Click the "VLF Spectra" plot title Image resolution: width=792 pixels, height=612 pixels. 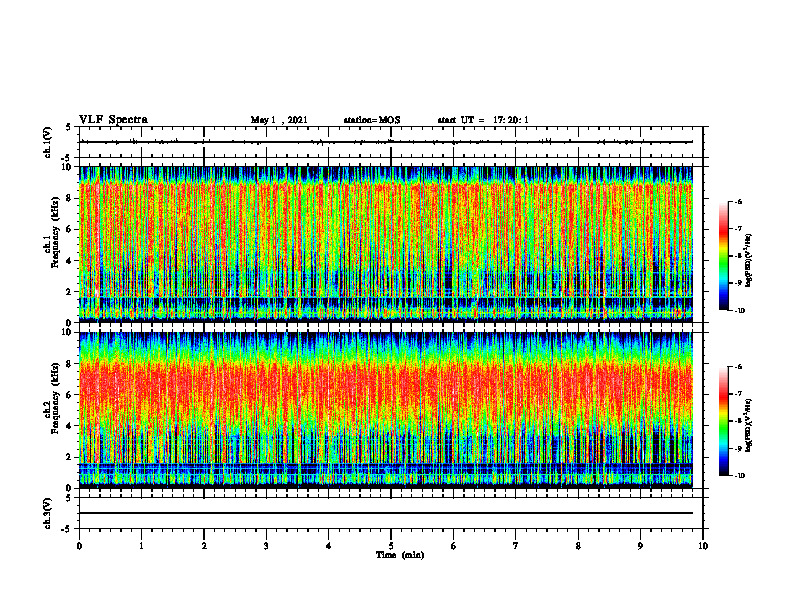[113, 120]
